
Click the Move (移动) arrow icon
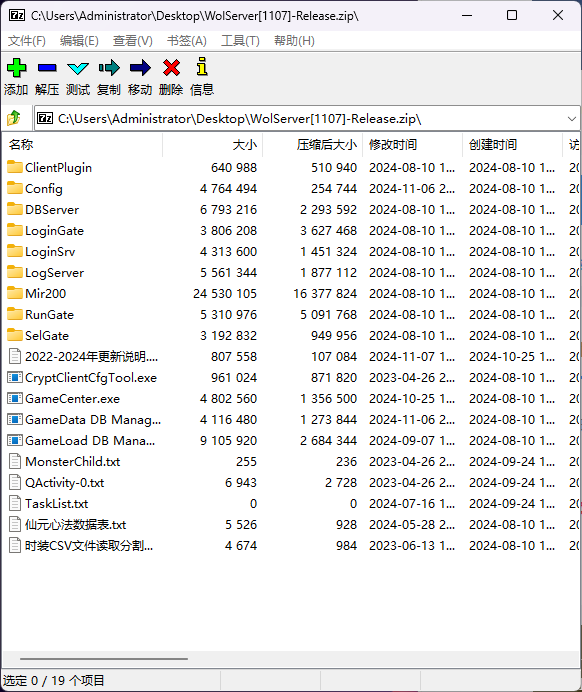click(x=140, y=68)
